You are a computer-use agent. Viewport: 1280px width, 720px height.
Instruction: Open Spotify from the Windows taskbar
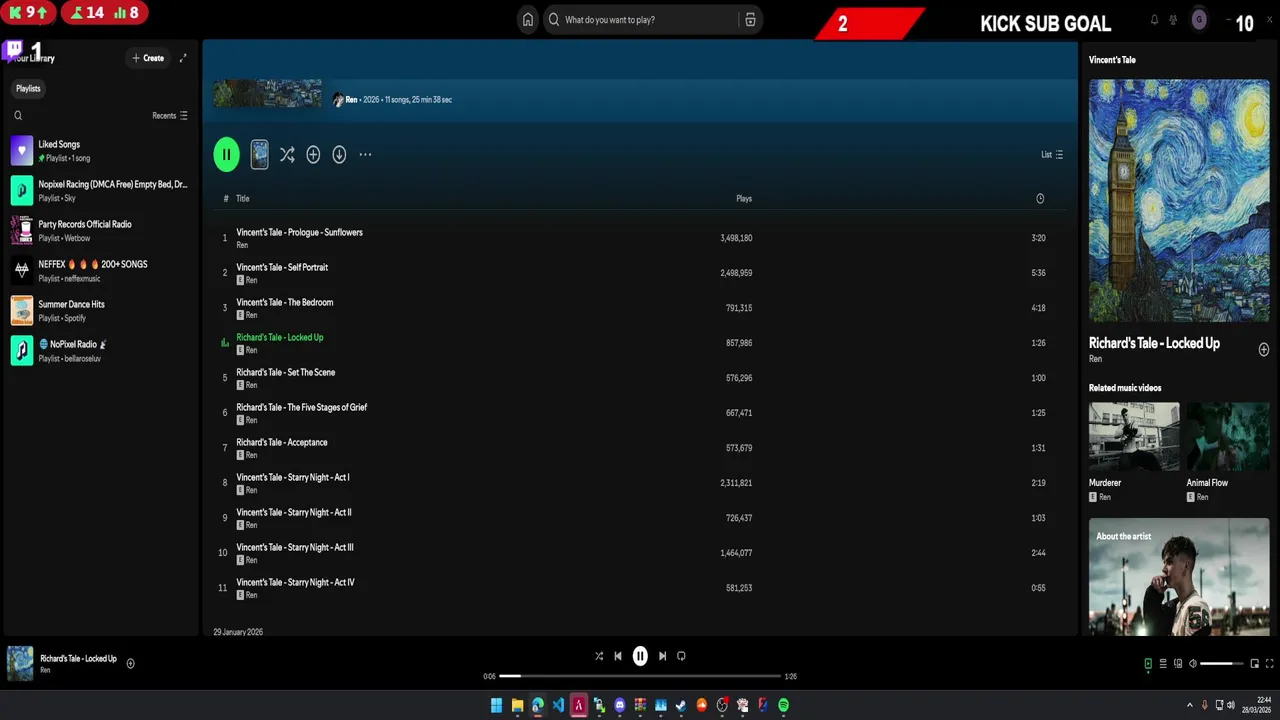coord(783,705)
